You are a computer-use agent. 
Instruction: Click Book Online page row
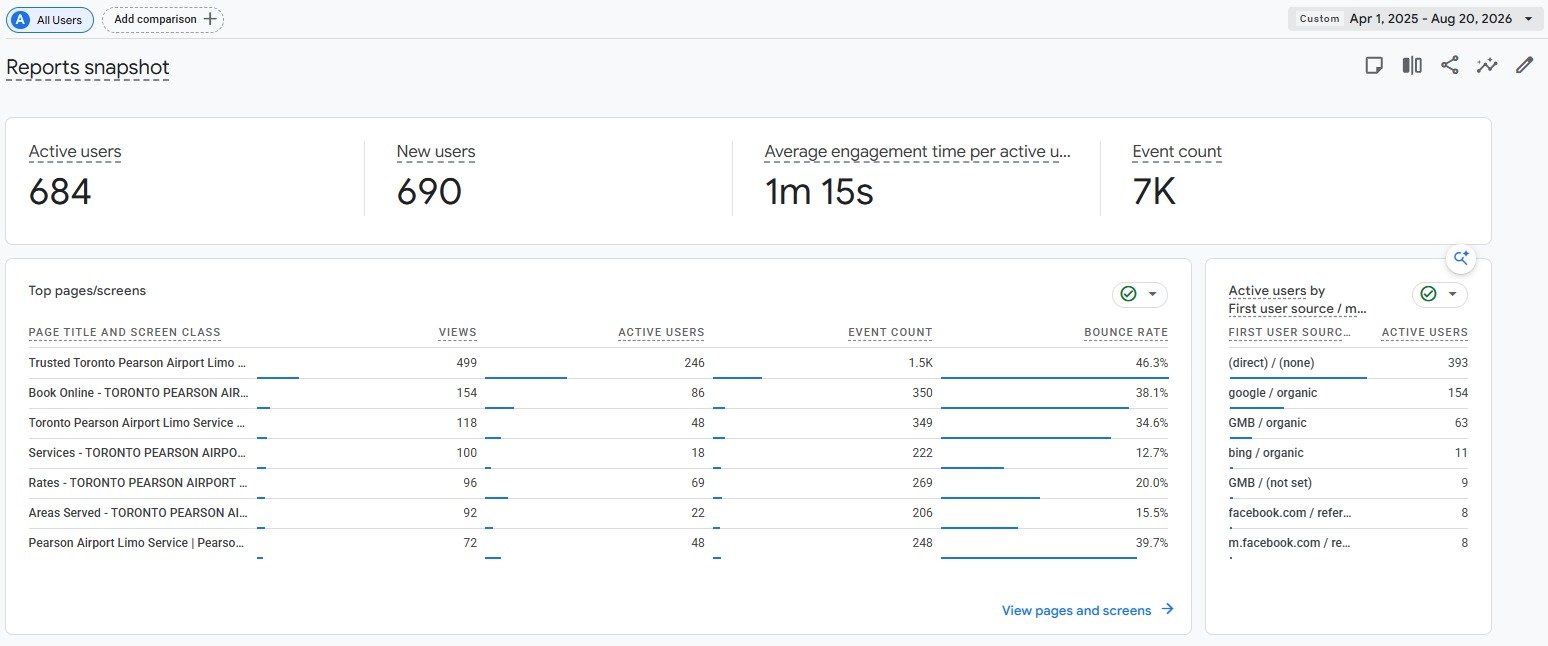pyautogui.click(x=598, y=393)
